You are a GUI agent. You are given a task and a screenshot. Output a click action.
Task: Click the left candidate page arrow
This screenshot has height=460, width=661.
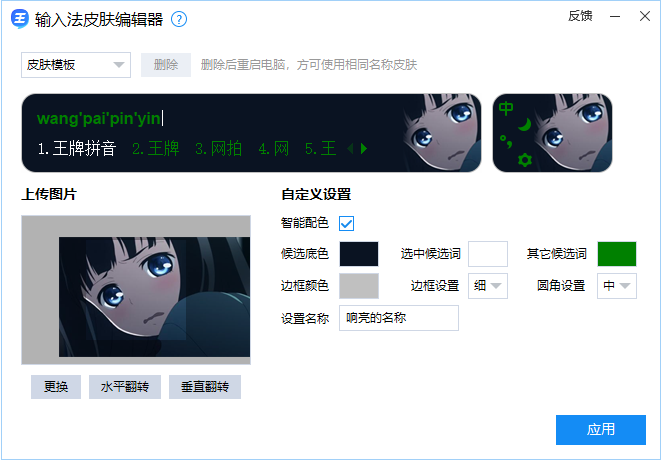click(x=350, y=148)
